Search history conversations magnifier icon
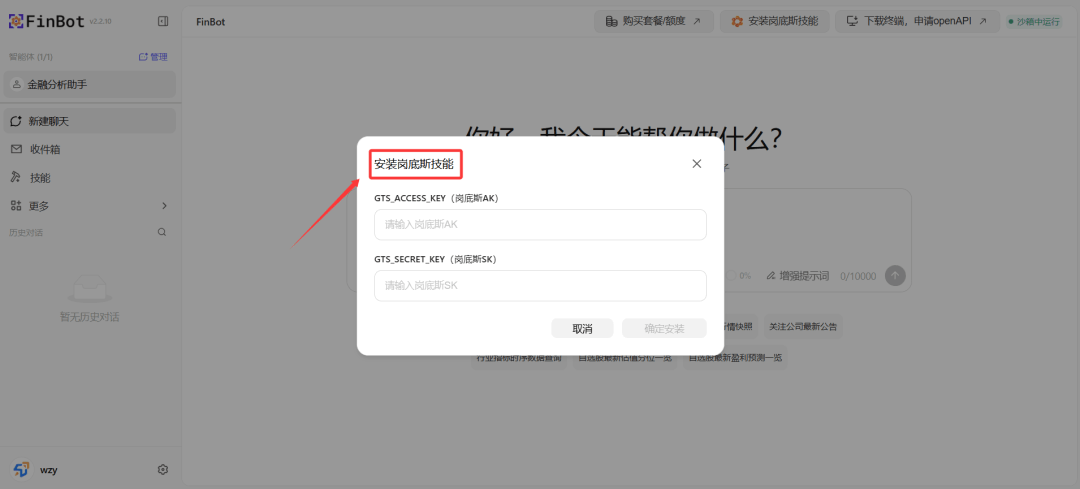Image resolution: width=1080 pixels, height=489 pixels. tap(162, 232)
